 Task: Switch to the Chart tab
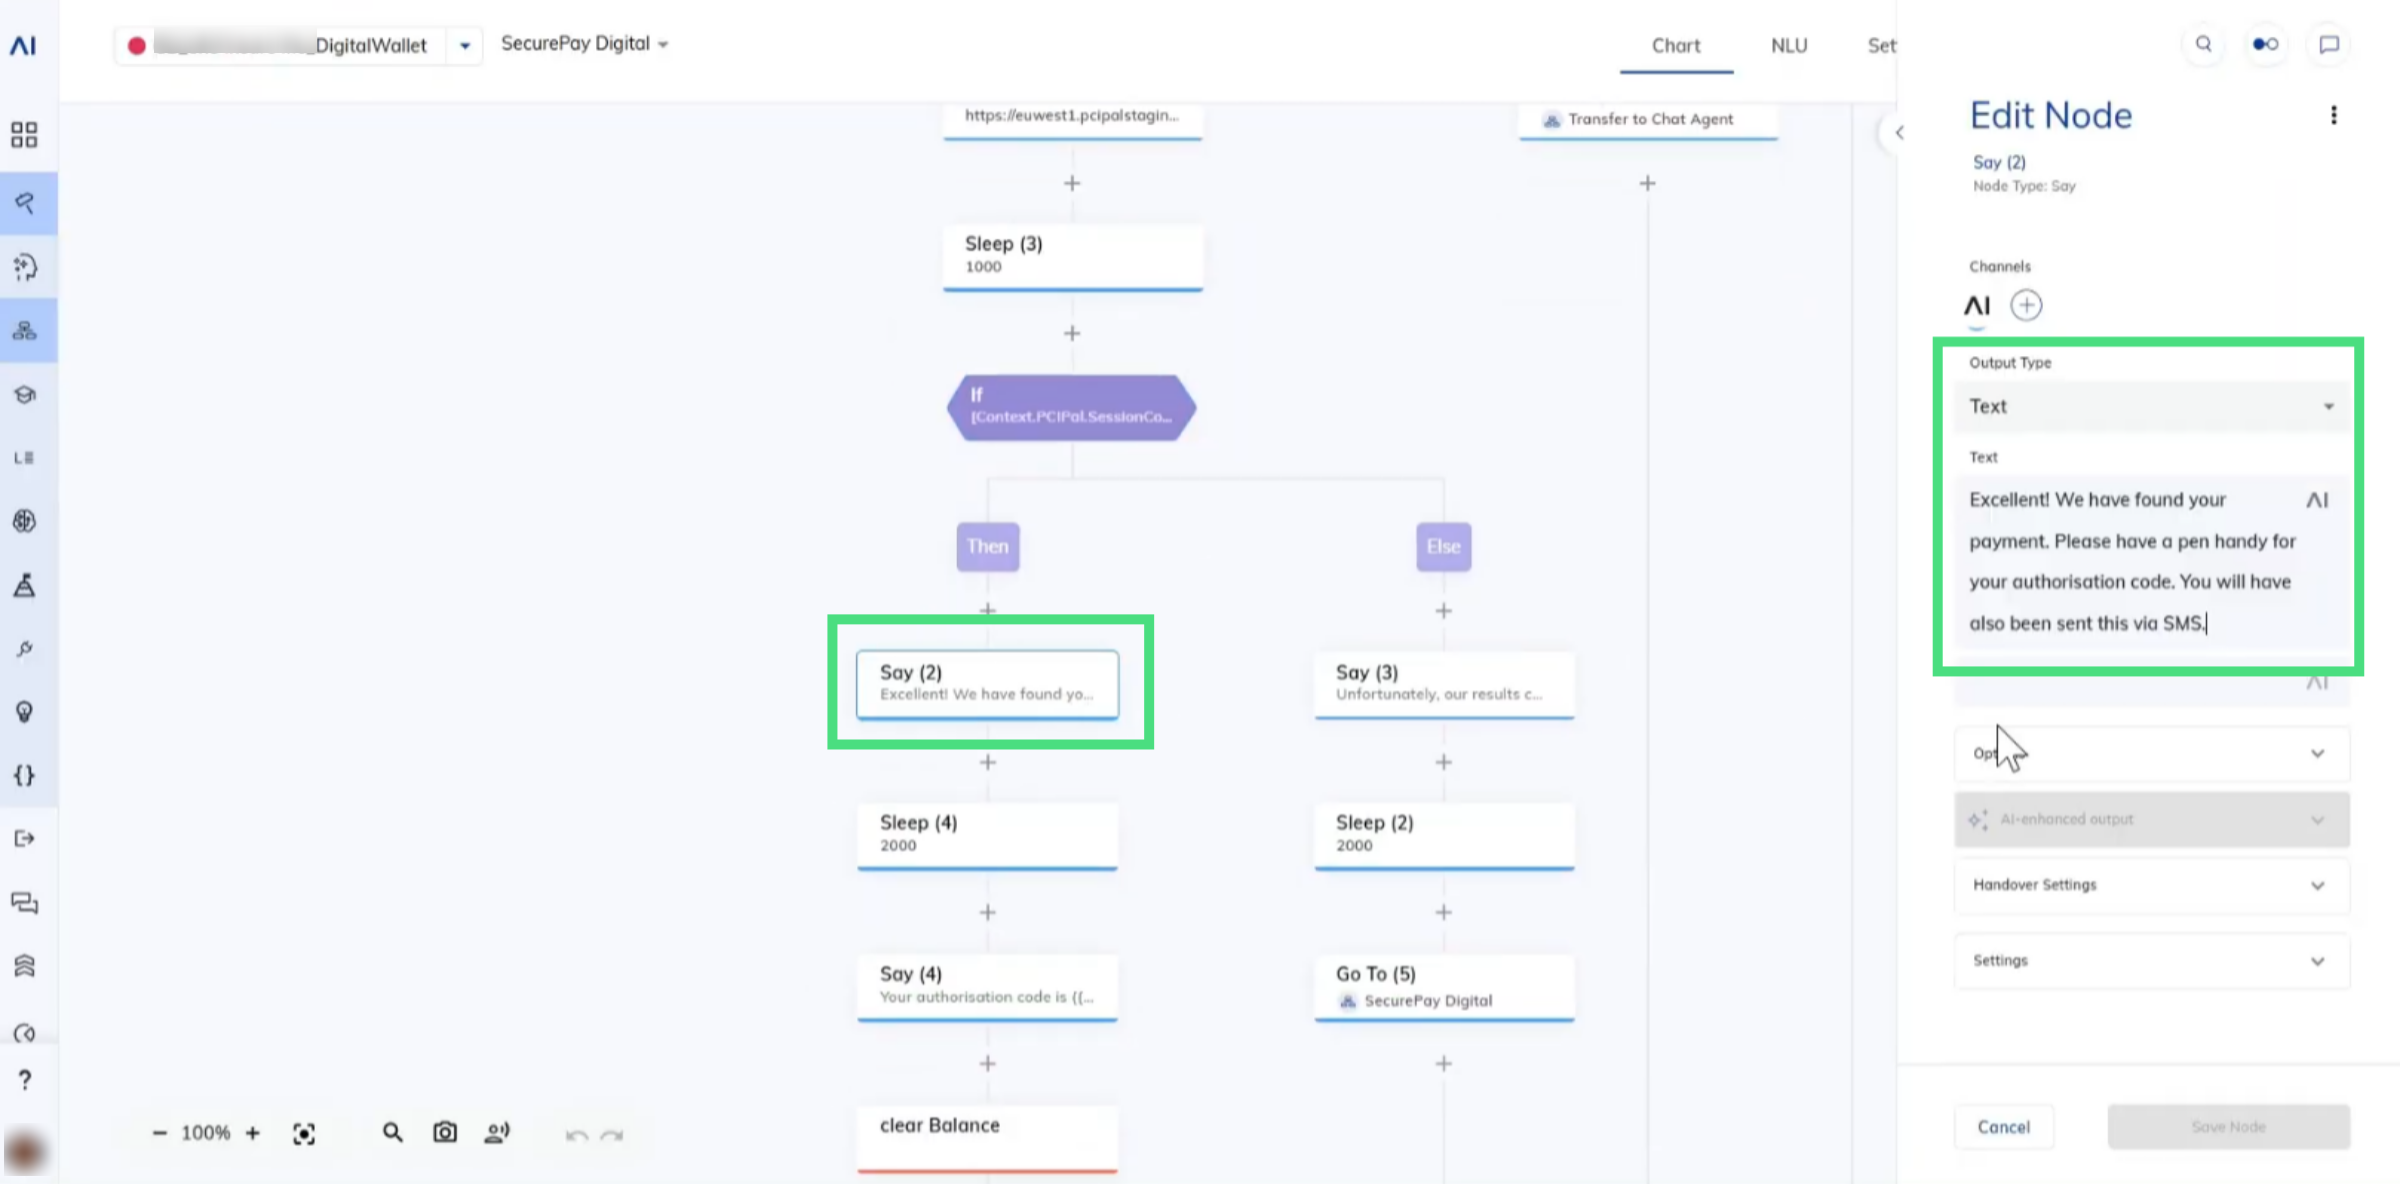(1676, 46)
